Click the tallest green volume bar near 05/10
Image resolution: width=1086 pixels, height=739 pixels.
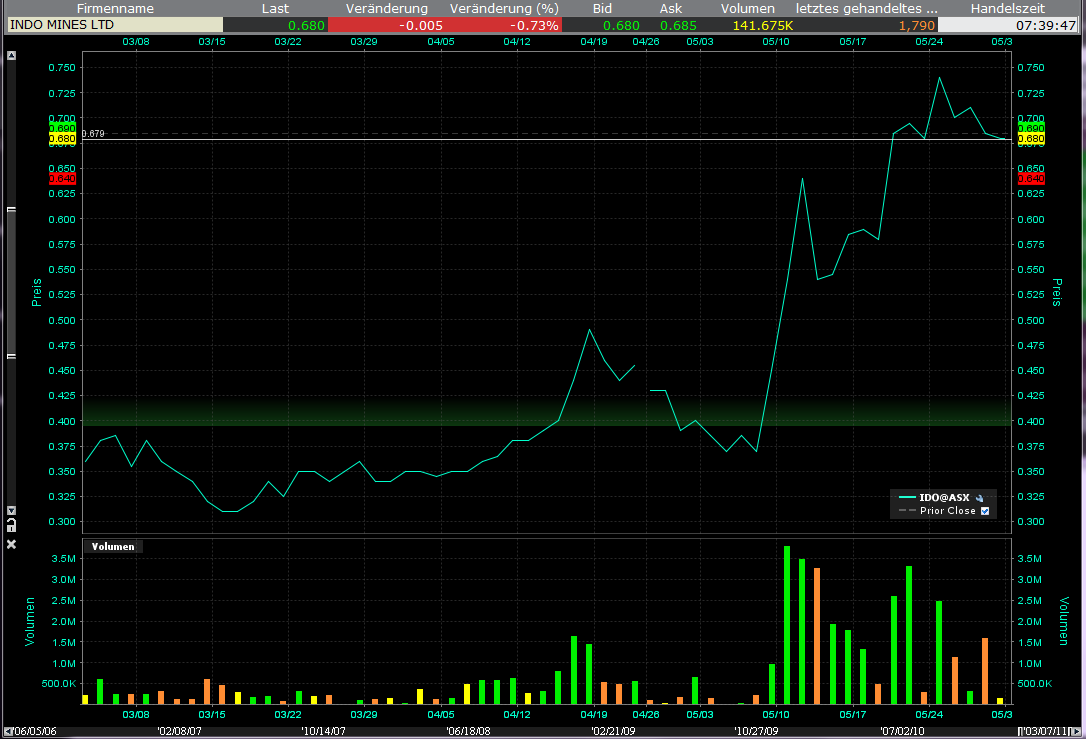[x=787, y=625]
